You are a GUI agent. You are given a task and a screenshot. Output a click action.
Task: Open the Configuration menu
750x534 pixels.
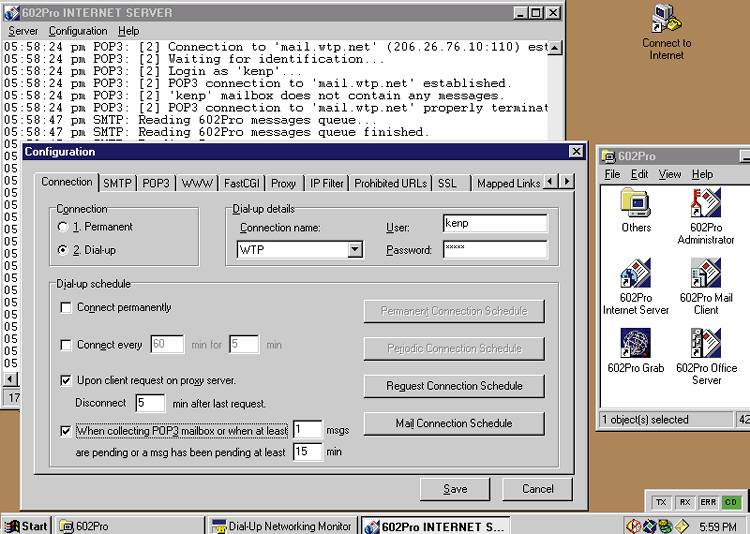pyautogui.click(x=78, y=31)
